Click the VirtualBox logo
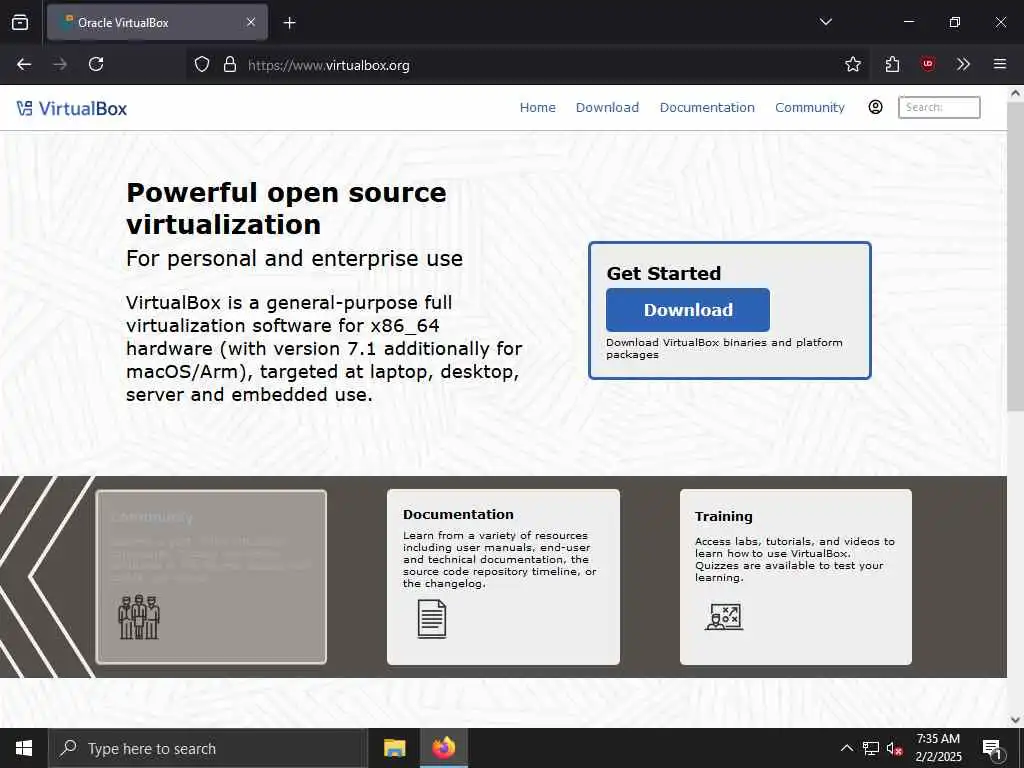 tap(72, 108)
